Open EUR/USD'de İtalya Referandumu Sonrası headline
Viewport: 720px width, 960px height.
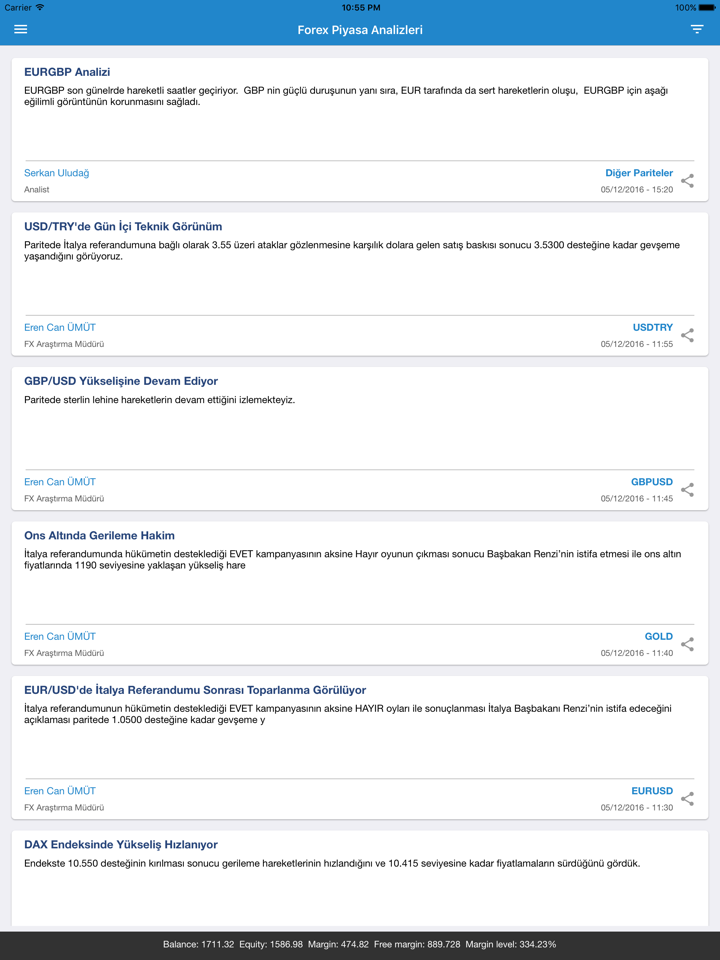[x=195, y=690]
